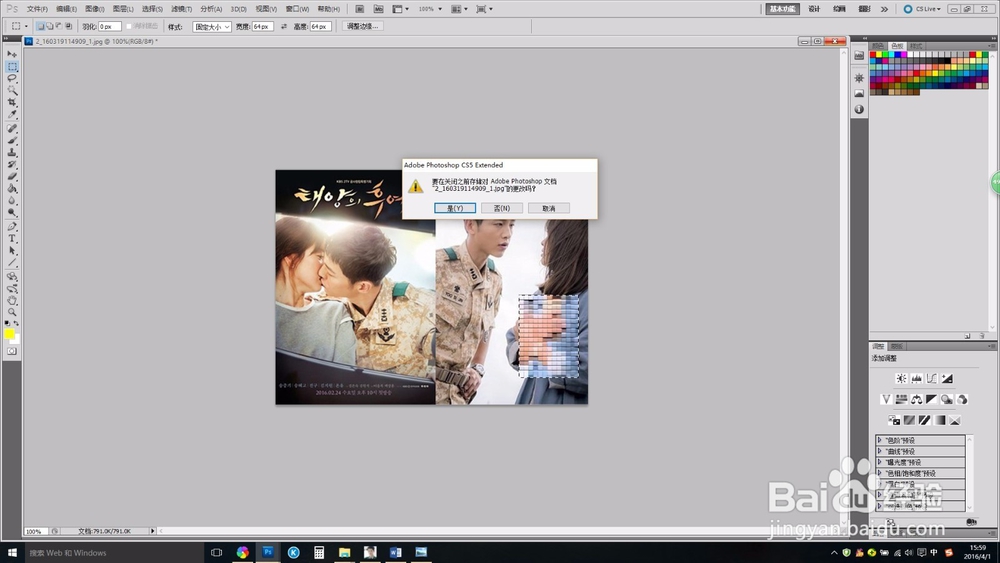Open the 100% zoom level dropdown
The image size is (1000, 563).
[440, 9]
